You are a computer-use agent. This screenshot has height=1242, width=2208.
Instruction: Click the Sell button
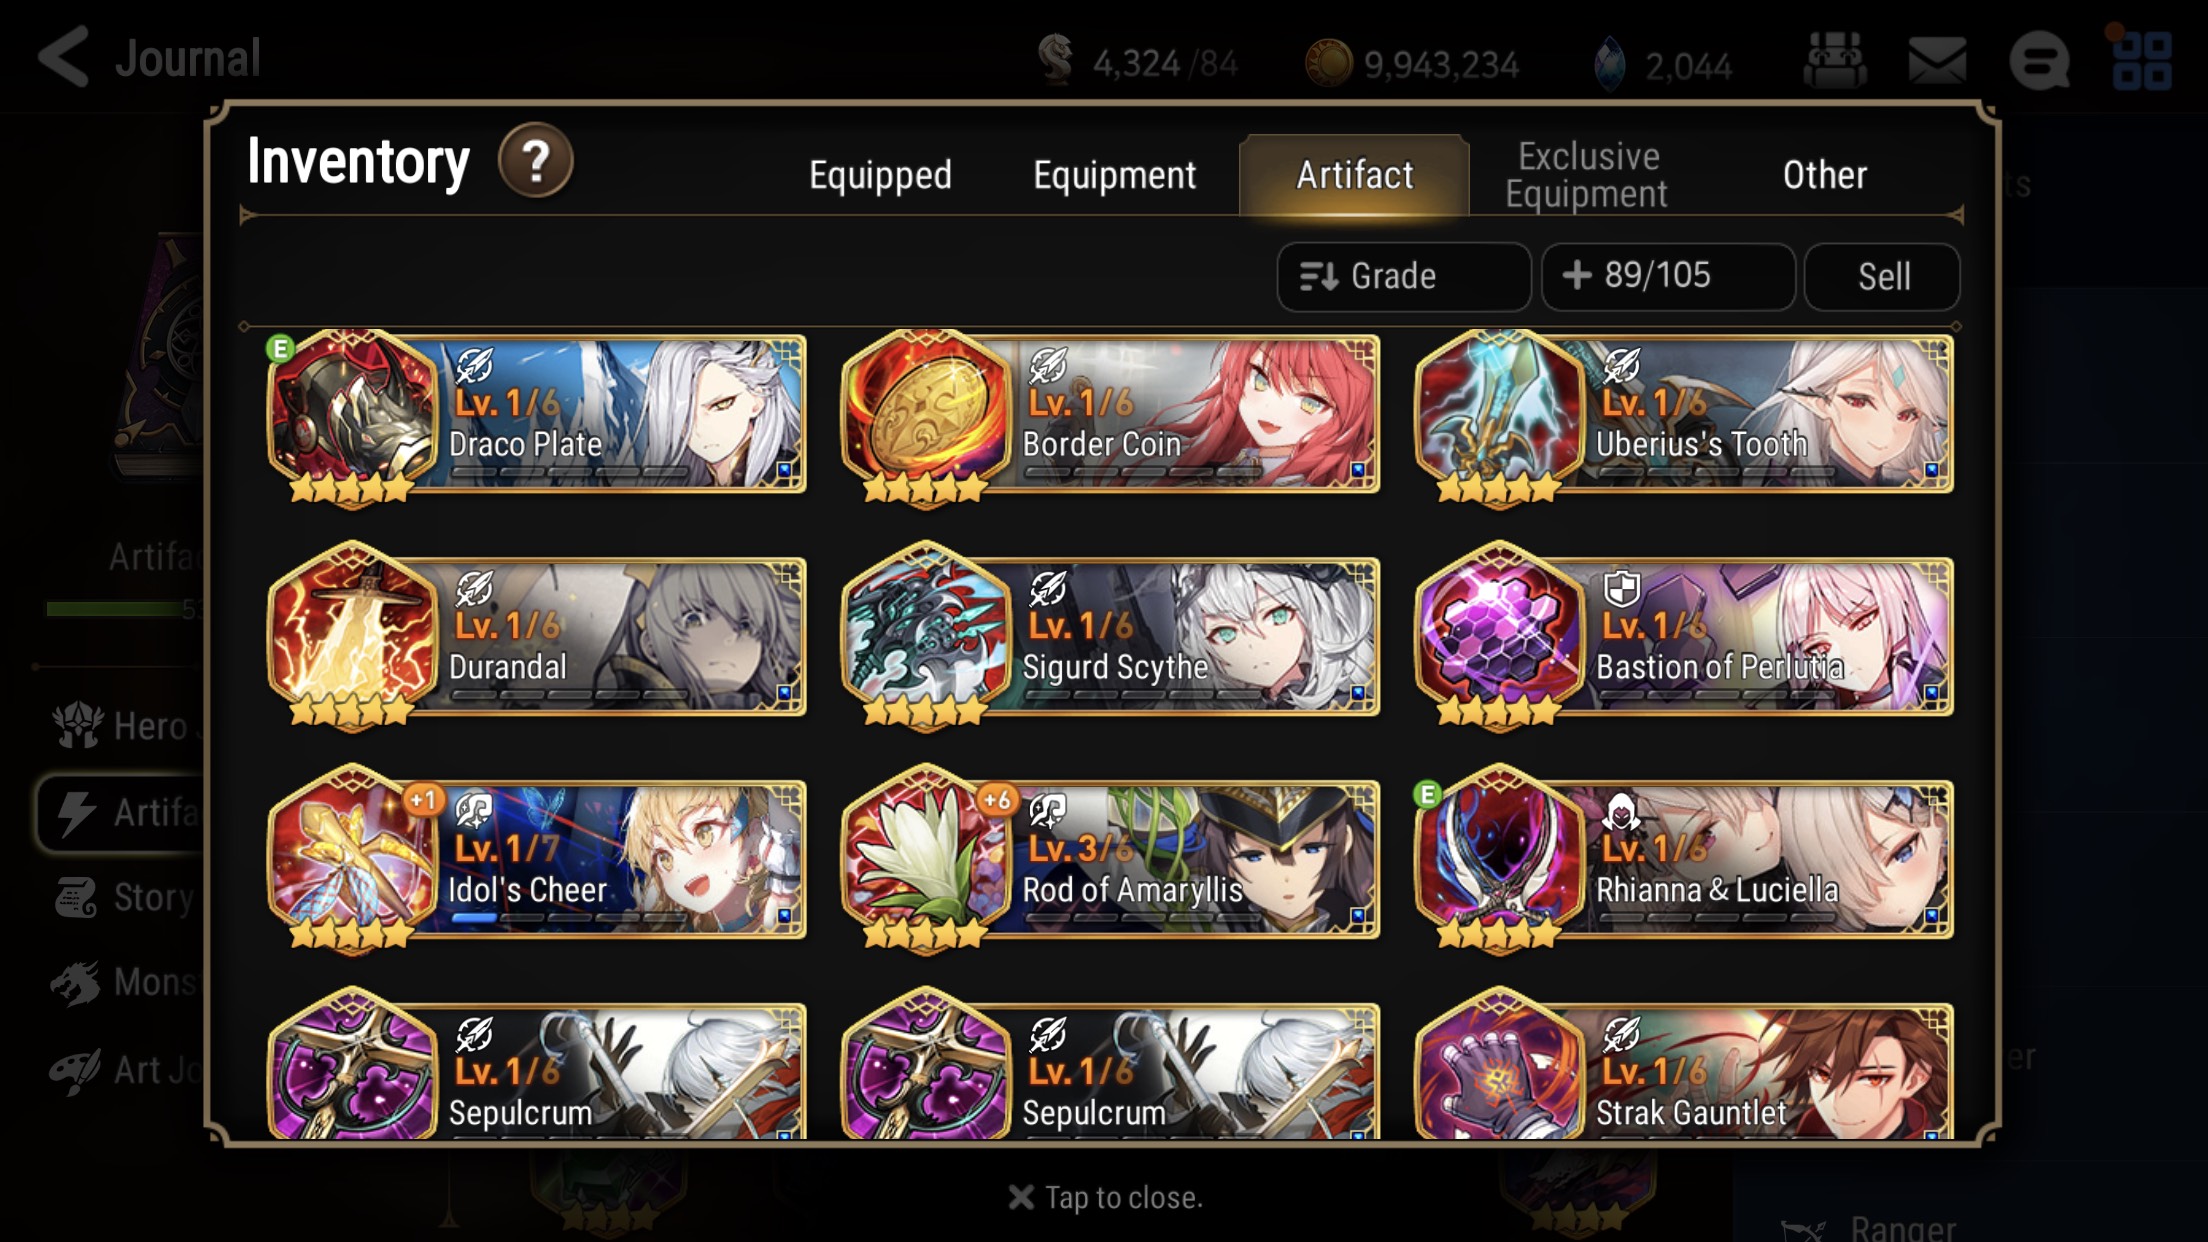[1883, 276]
